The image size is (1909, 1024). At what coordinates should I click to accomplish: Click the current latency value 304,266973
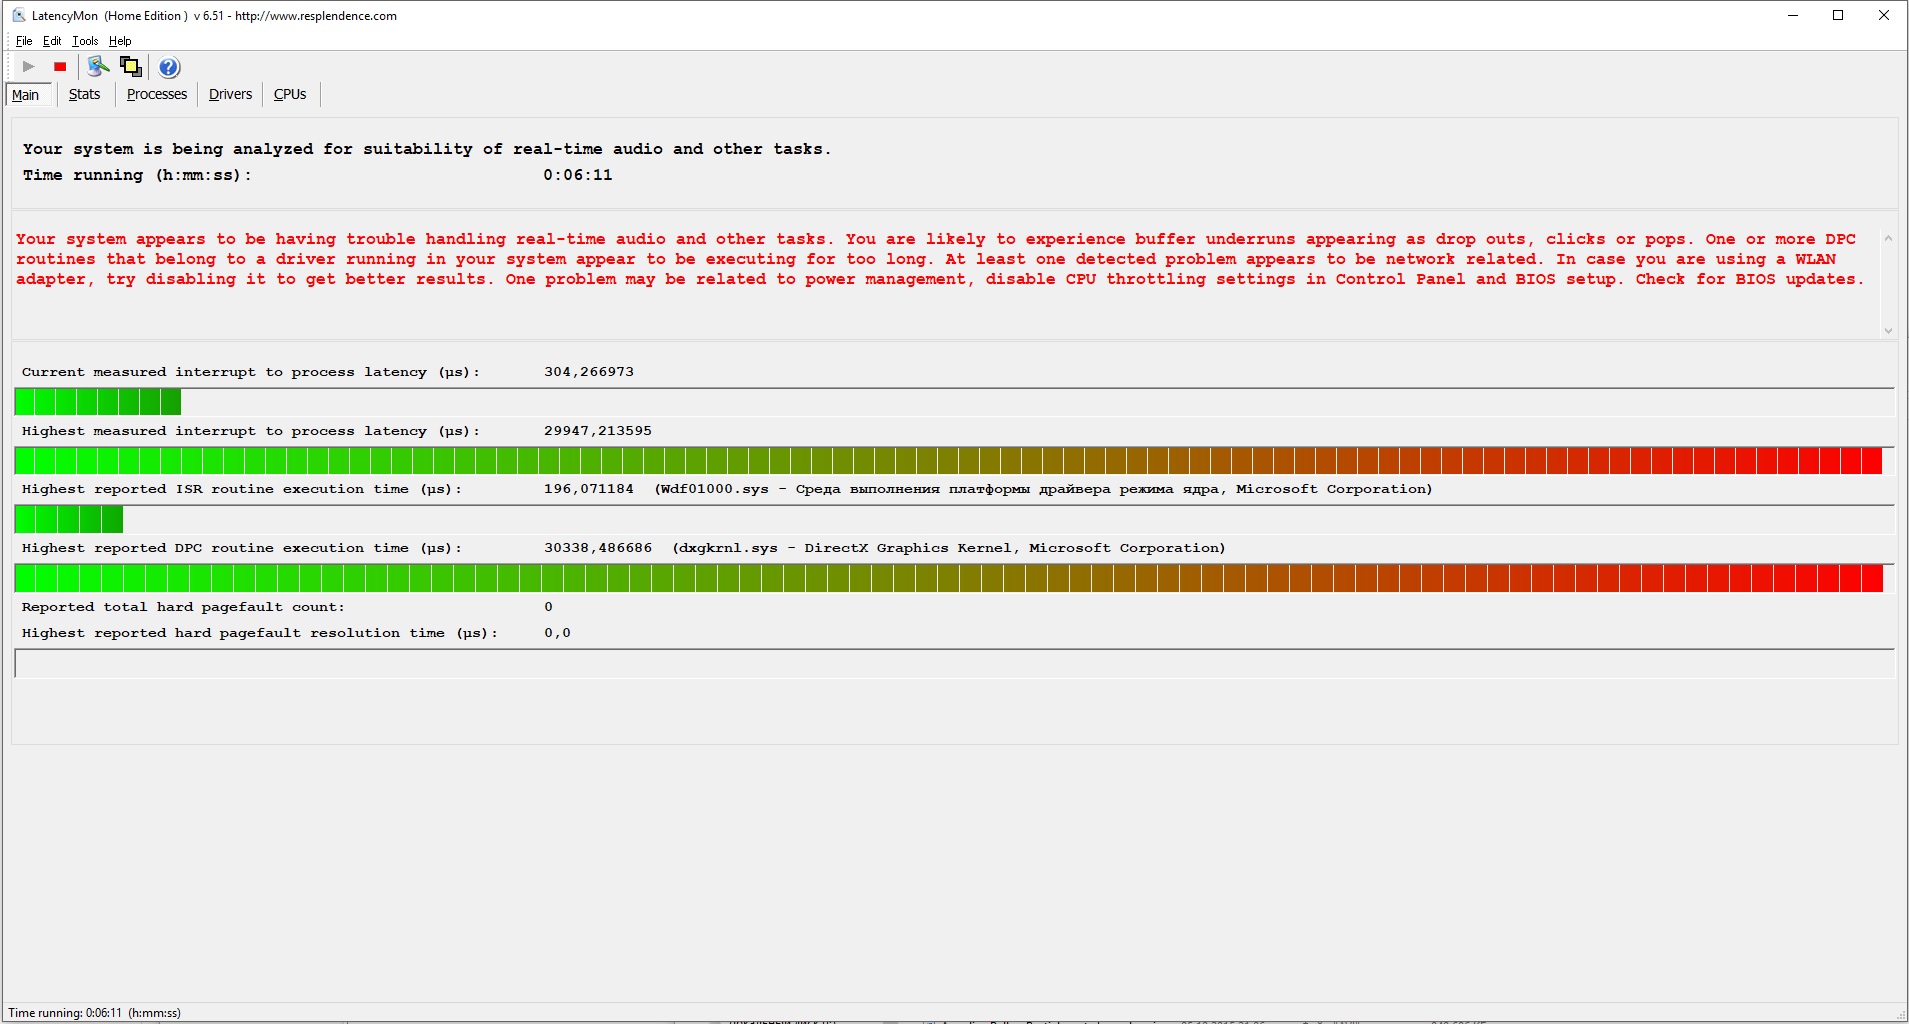point(589,372)
